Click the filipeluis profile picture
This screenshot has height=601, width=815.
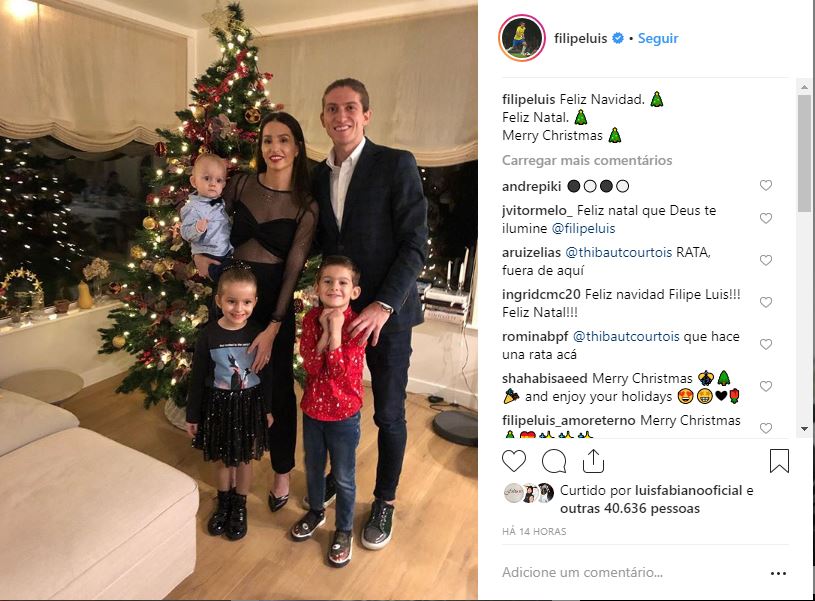point(522,38)
